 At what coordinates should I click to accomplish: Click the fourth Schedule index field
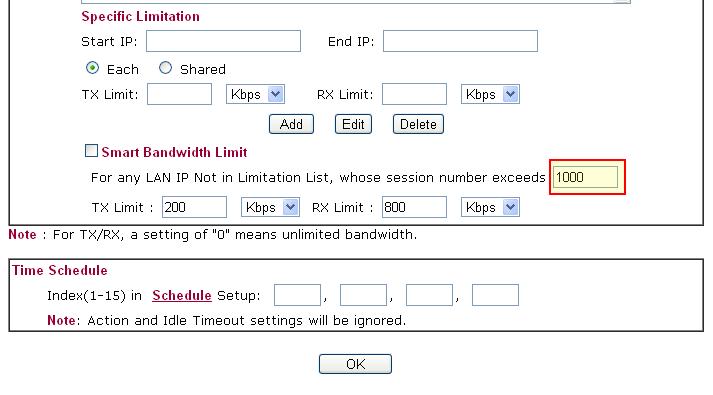point(495,295)
